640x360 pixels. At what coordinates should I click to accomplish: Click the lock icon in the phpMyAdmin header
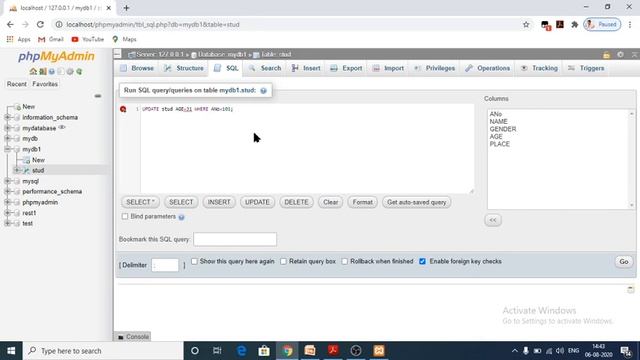[x=606, y=55]
